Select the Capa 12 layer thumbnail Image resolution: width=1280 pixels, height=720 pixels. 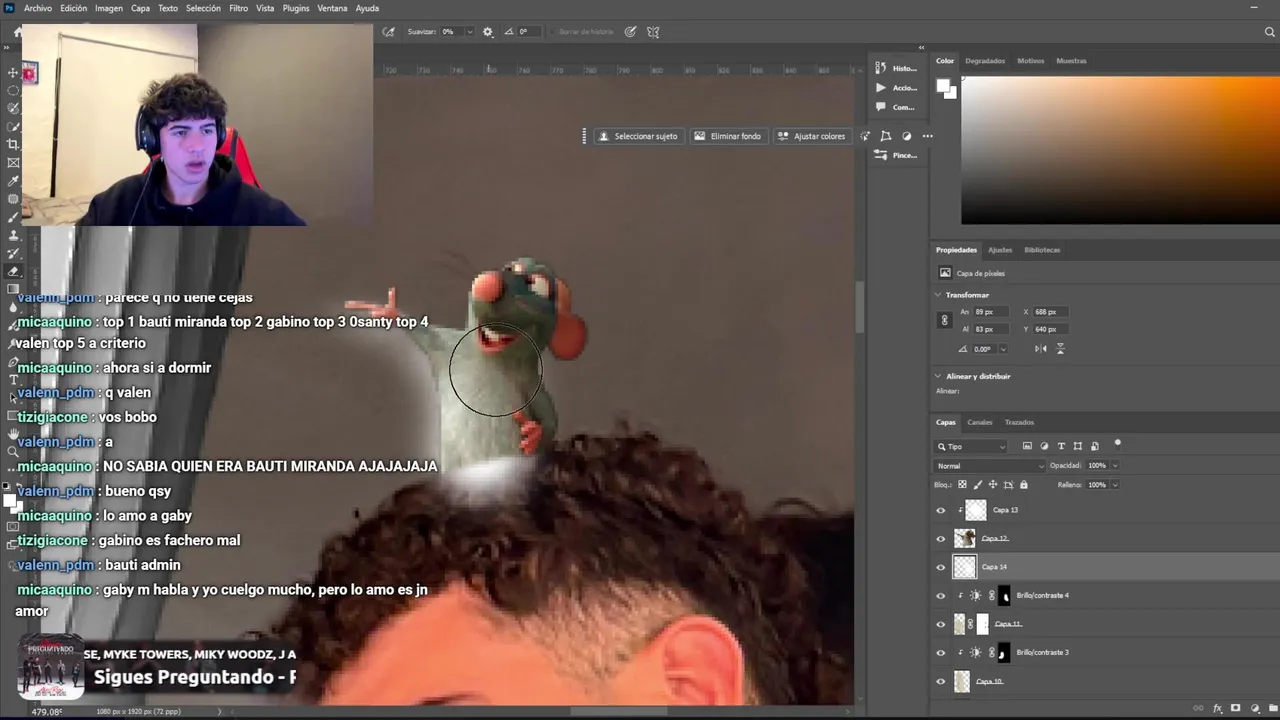pyautogui.click(x=964, y=539)
